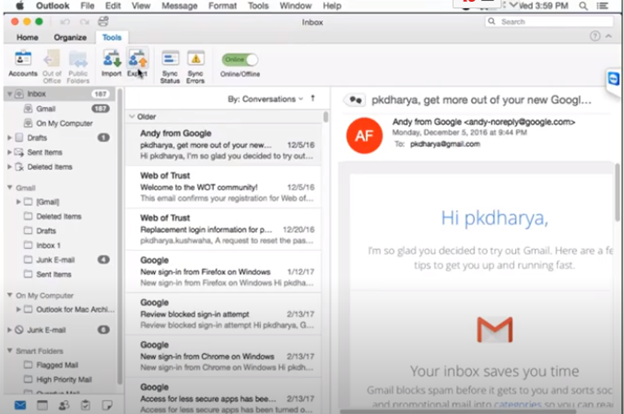Open the File menu
This screenshot has width=624, height=414.
(x=87, y=6)
